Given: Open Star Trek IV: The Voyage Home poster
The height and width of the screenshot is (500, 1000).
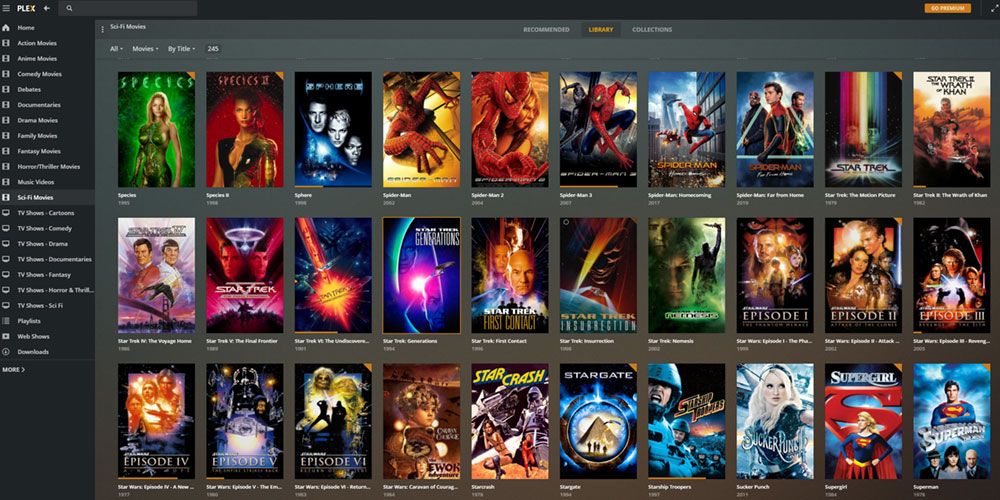Looking at the screenshot, I should 156,275.
